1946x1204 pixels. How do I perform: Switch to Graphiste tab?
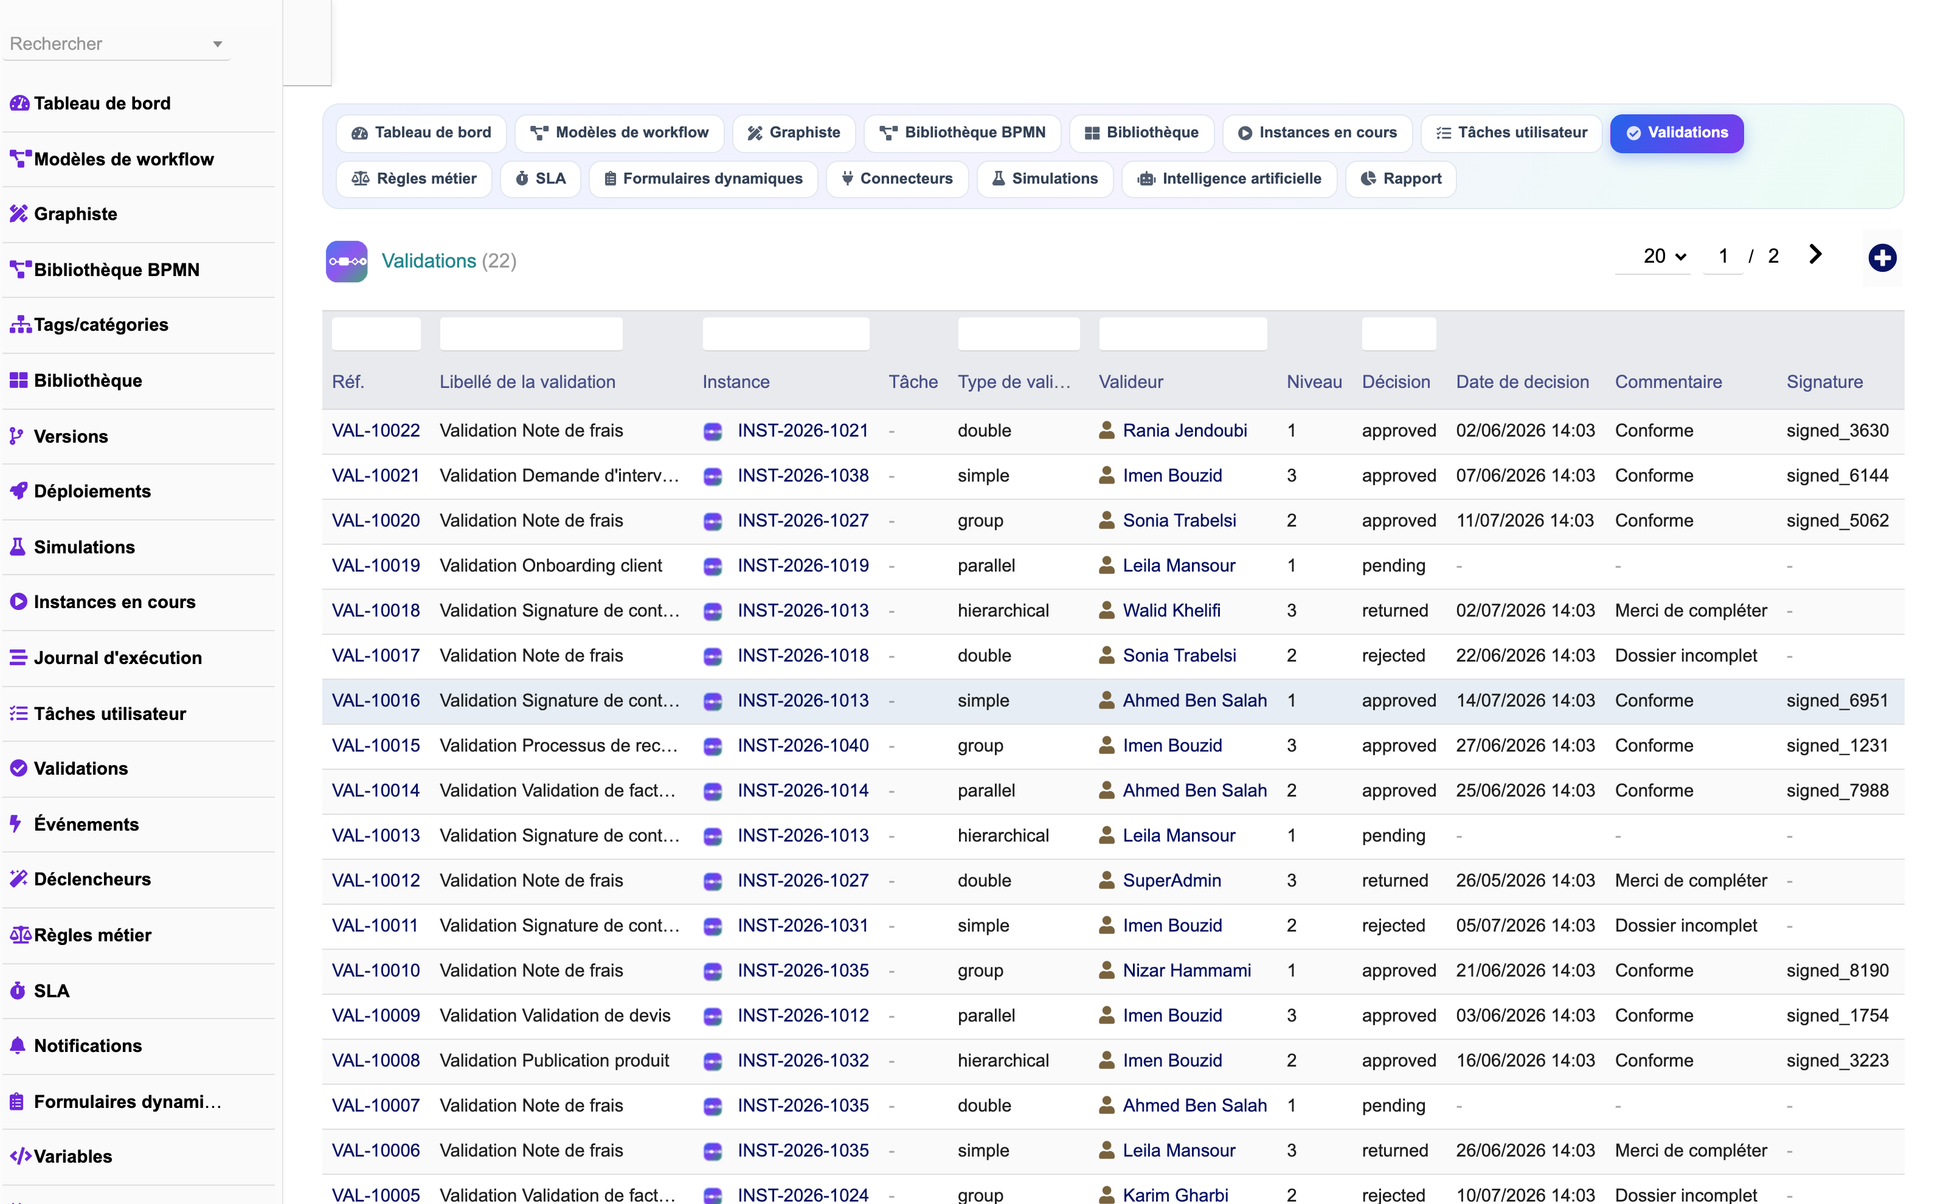tap(794, 133)
